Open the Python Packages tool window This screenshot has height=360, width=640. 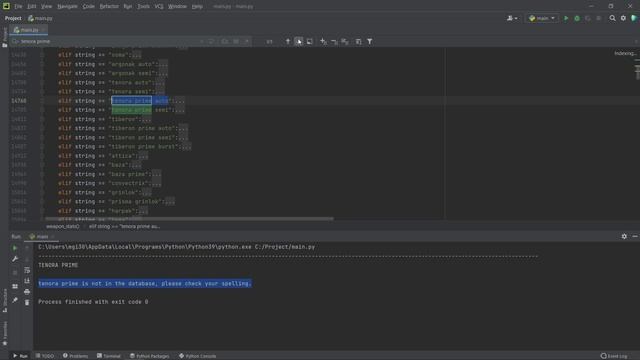149,356
